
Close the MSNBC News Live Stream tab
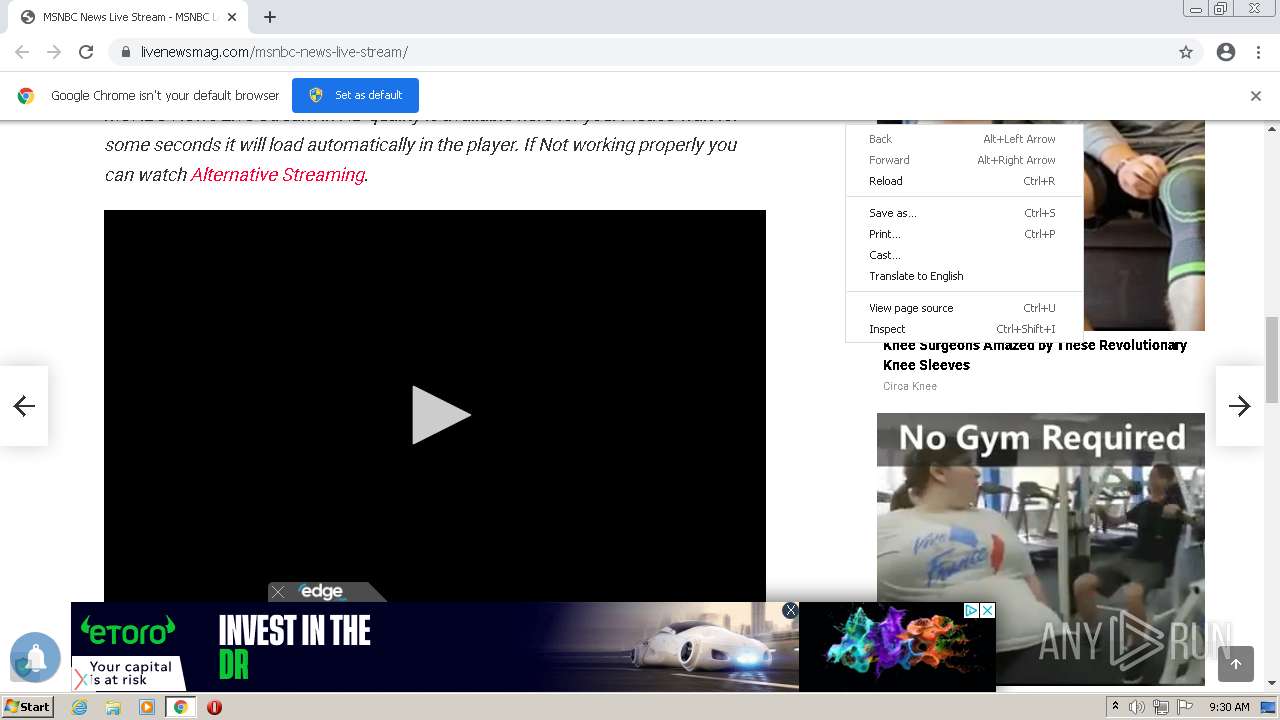point(232,17)
